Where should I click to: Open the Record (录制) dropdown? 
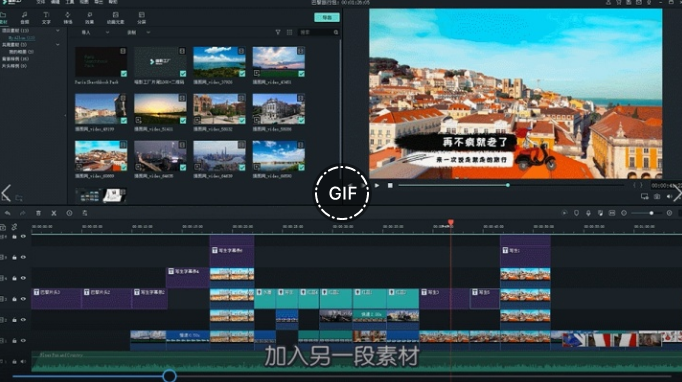pyautogui.click(x=138, y=32)
